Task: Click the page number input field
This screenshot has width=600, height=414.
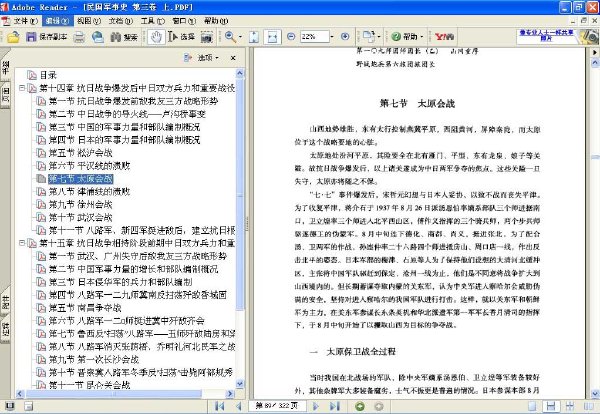Action: 277,406
